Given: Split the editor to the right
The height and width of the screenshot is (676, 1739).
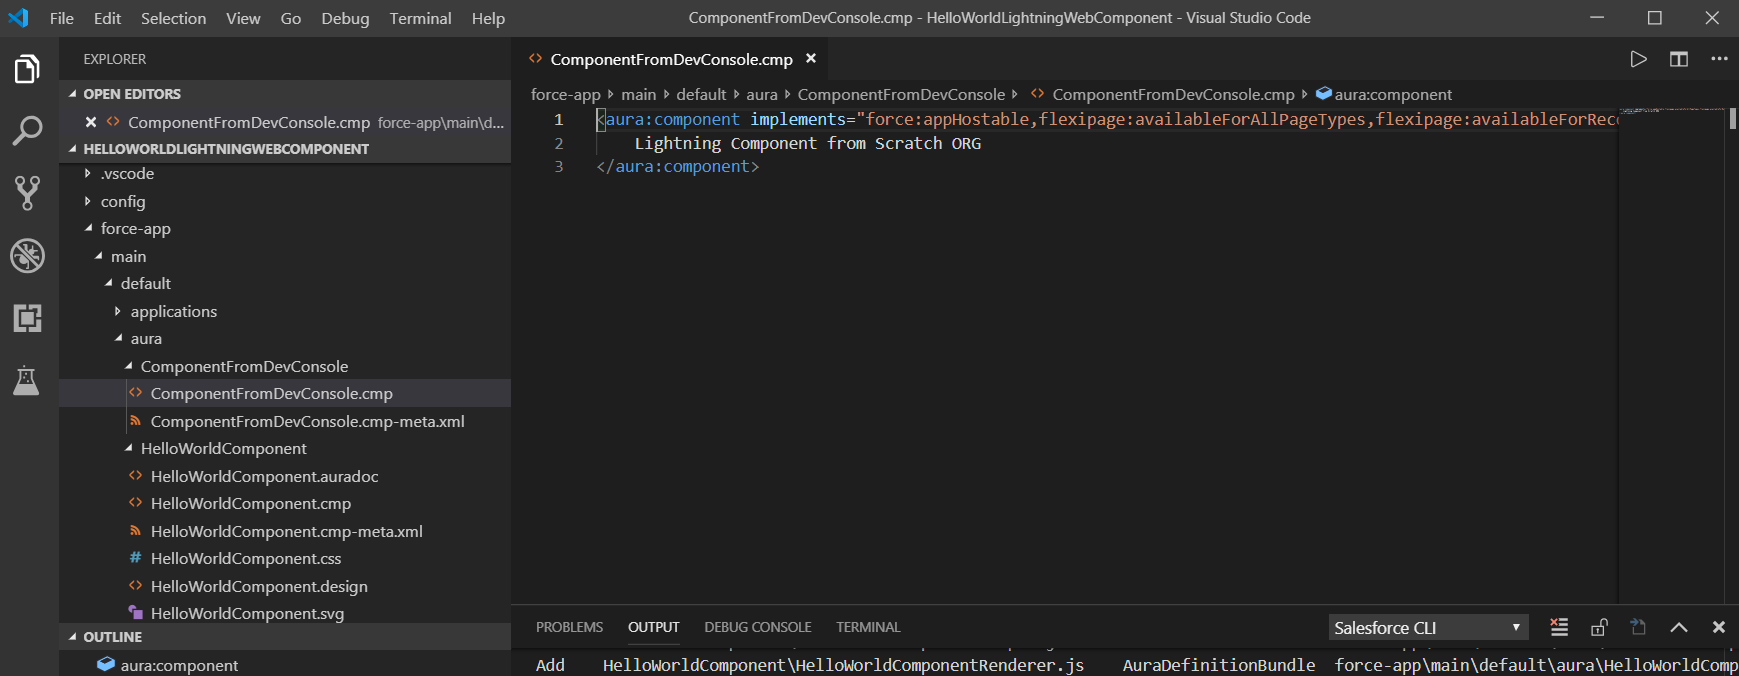Looking at the screenshot, I should coord(1679,59).
